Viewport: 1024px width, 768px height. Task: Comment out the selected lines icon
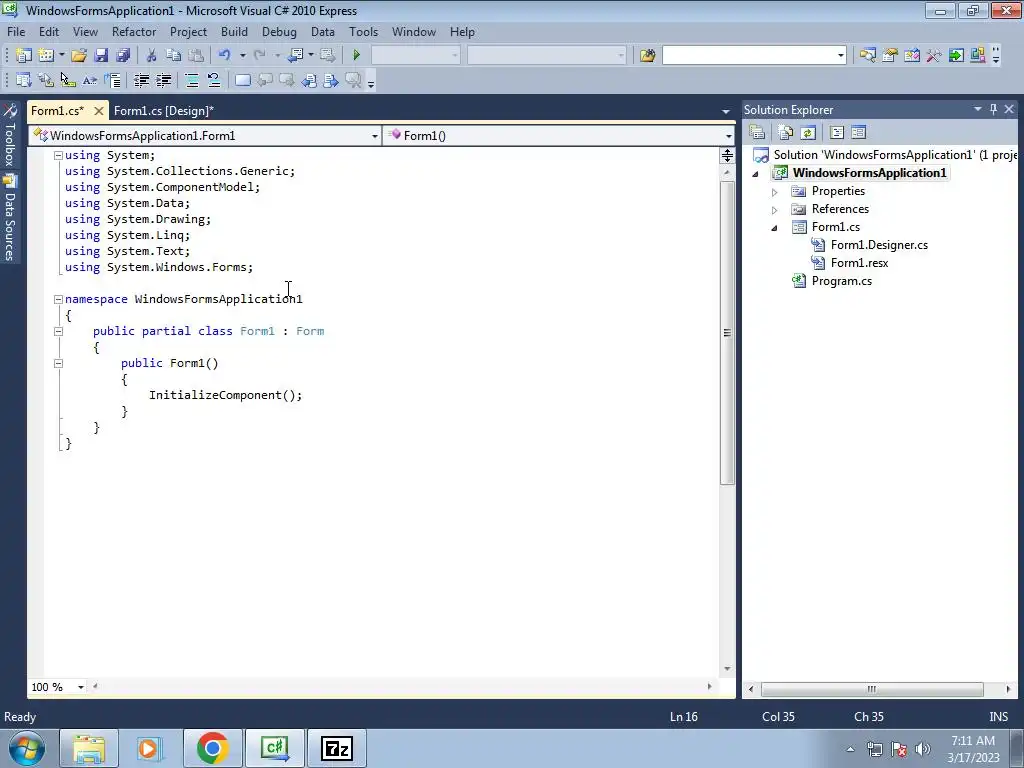[192, 80]
